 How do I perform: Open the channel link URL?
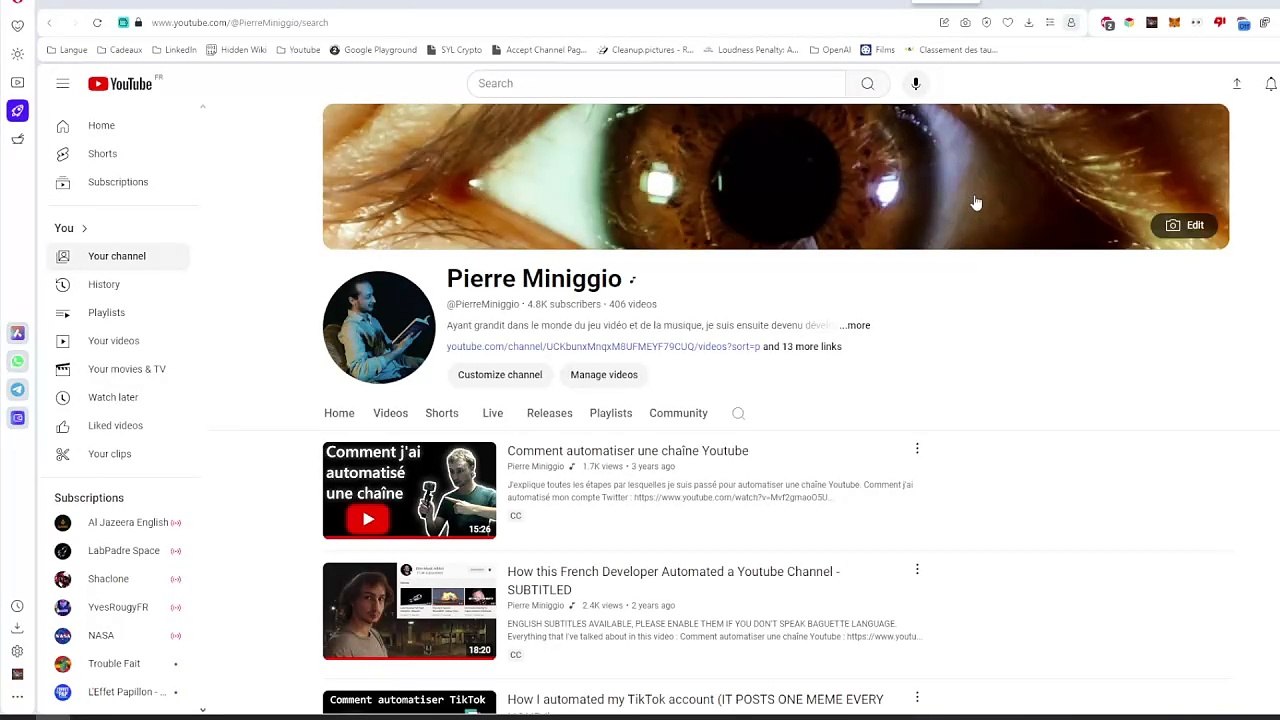[603, 347]
